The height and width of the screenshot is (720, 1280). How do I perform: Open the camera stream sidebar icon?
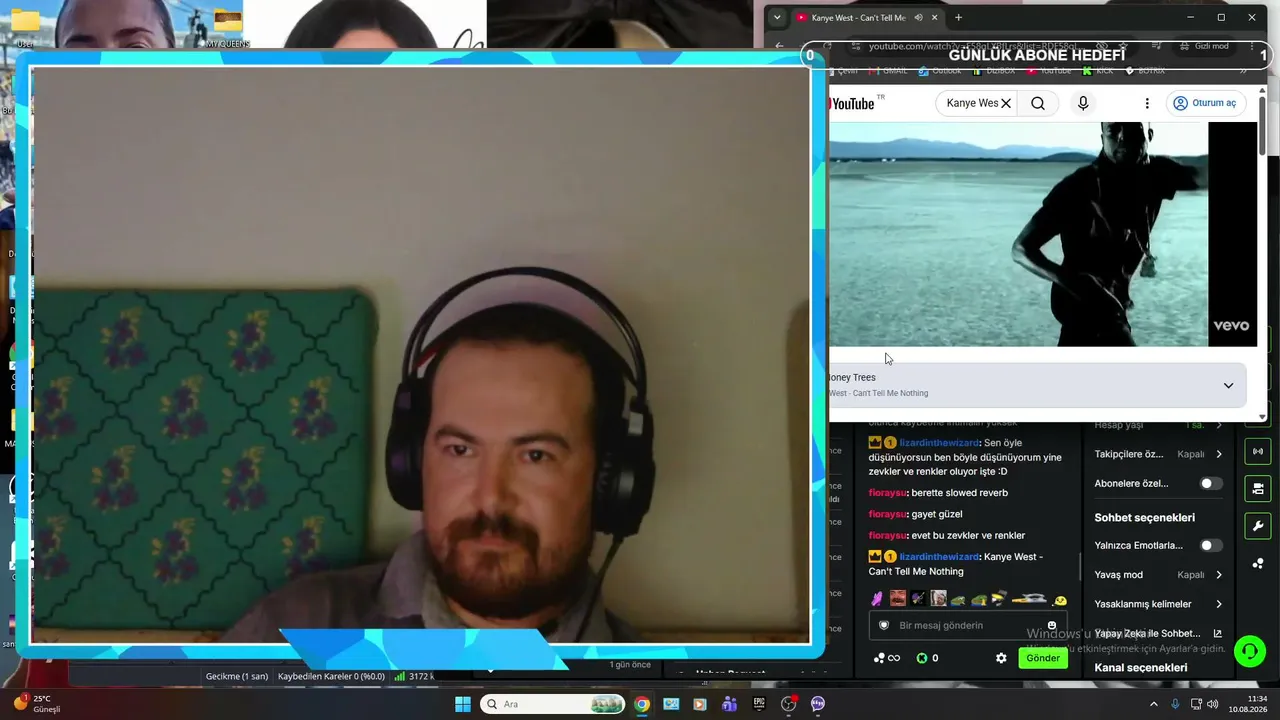click(1257, 488)
